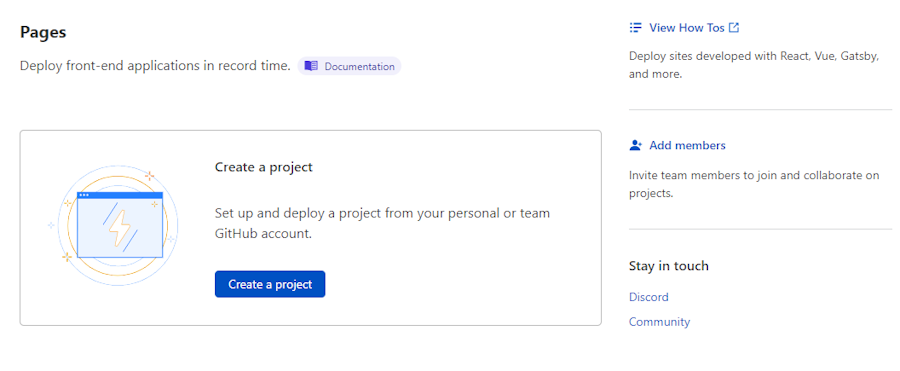Viewport: 900px width, 371px height.
Task: Click the list icon beside View How Tos
Action: (635, 28)
